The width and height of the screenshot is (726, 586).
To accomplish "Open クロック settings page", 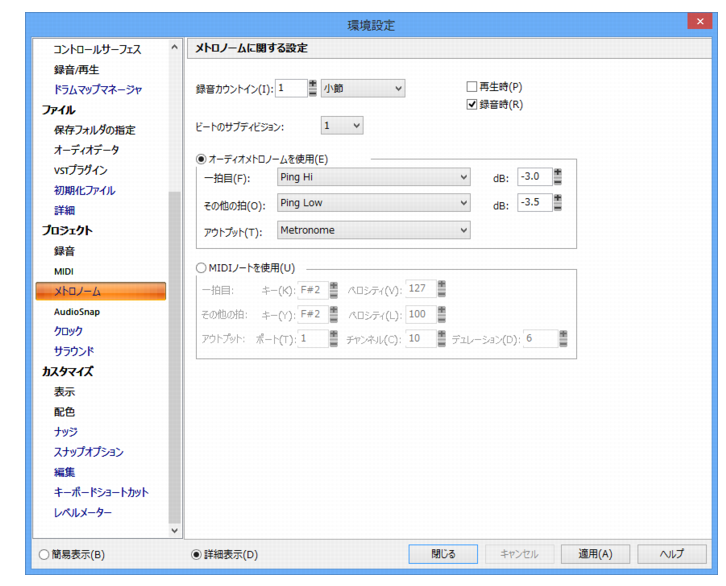I will tap(68, 331).
